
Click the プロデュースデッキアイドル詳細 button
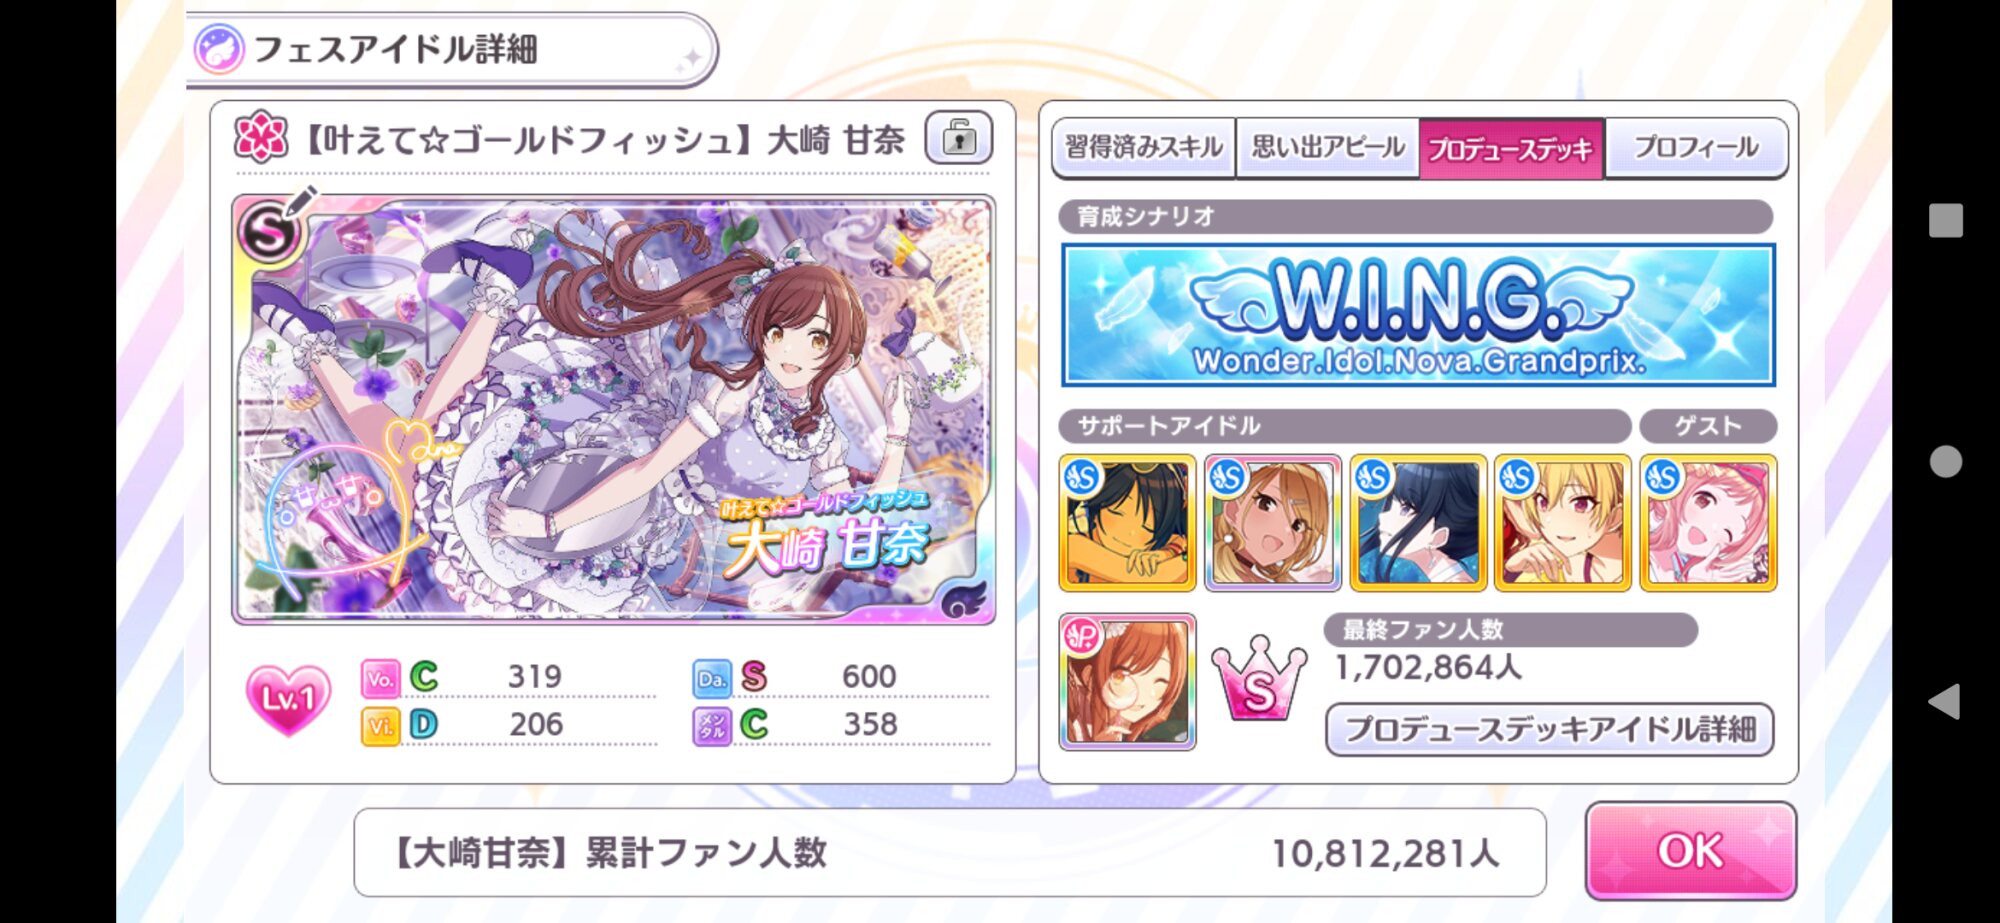point(1550,729)
